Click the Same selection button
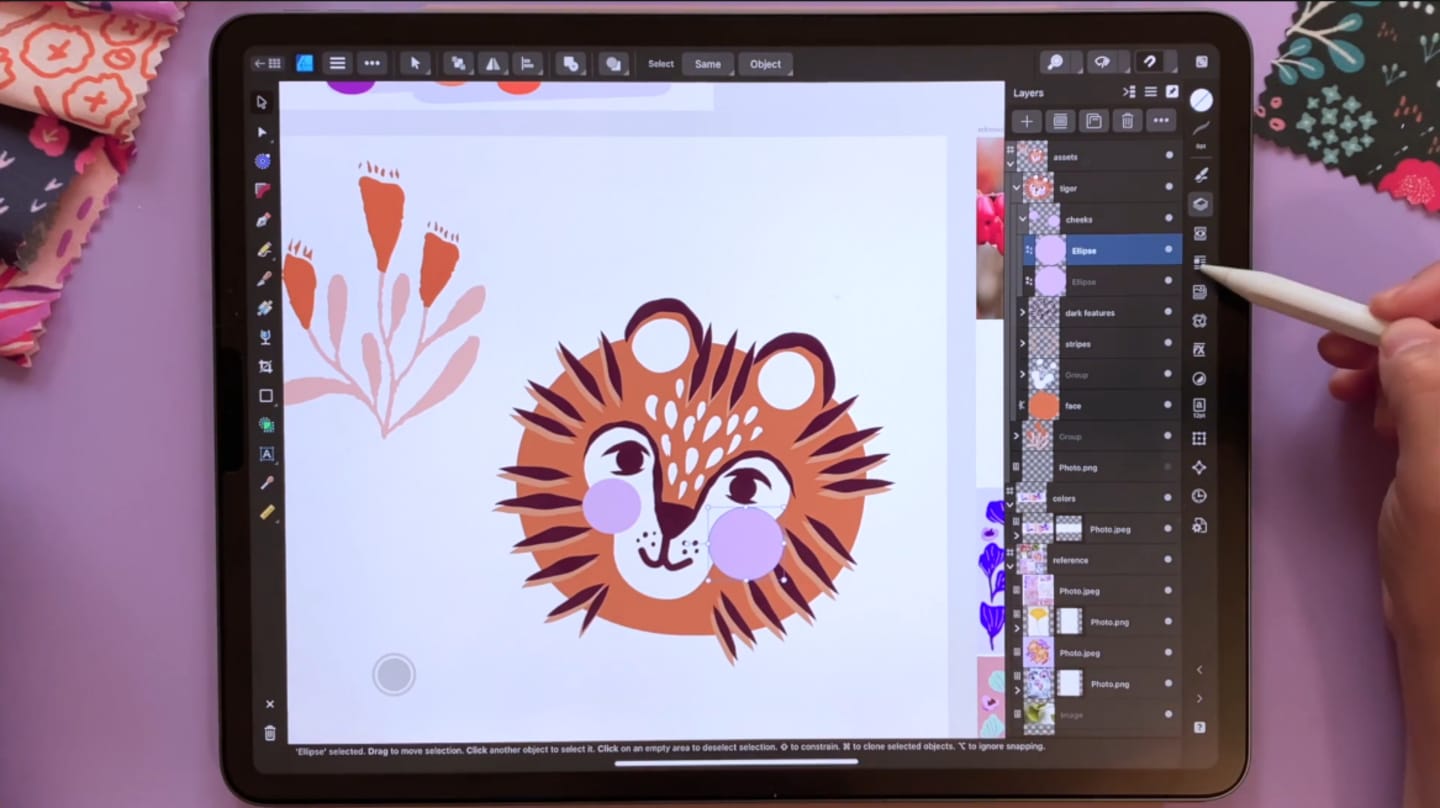 (708, 63)
